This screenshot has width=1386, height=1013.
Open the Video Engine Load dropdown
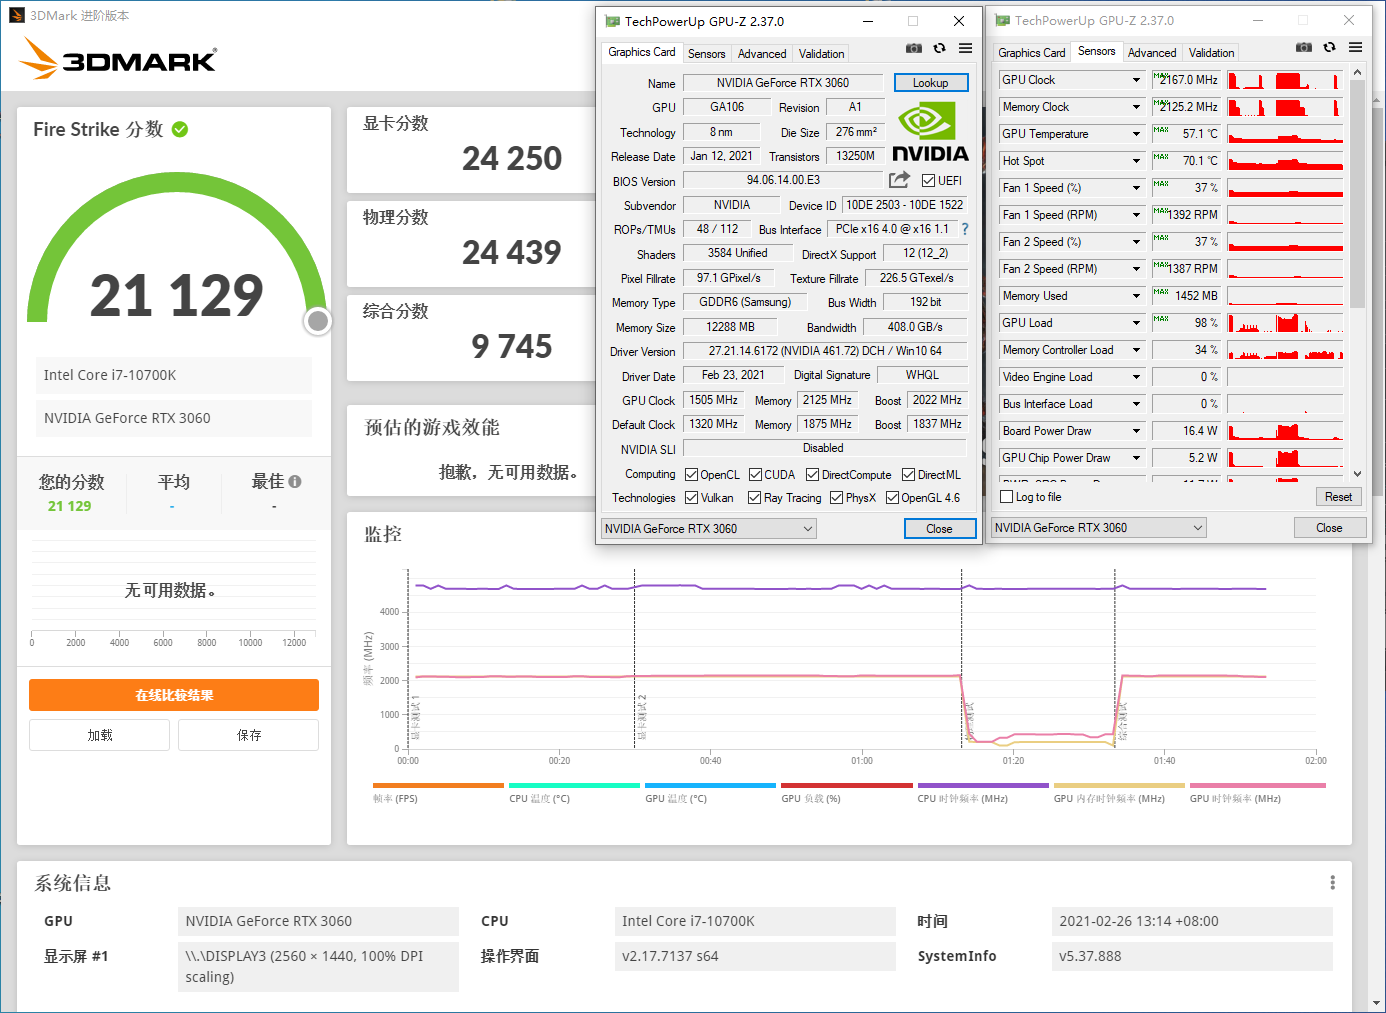(1136, 377)
